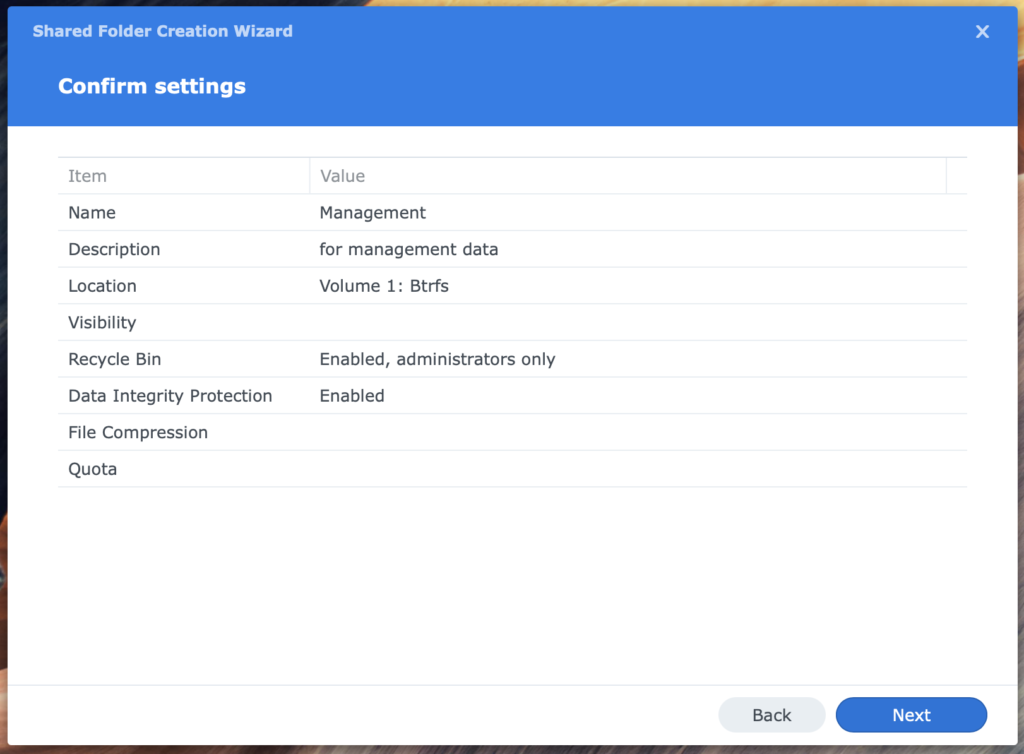This screenshot has height=754, width=1024.
Task: Click the Value column header
Action: tap(343, 175)
